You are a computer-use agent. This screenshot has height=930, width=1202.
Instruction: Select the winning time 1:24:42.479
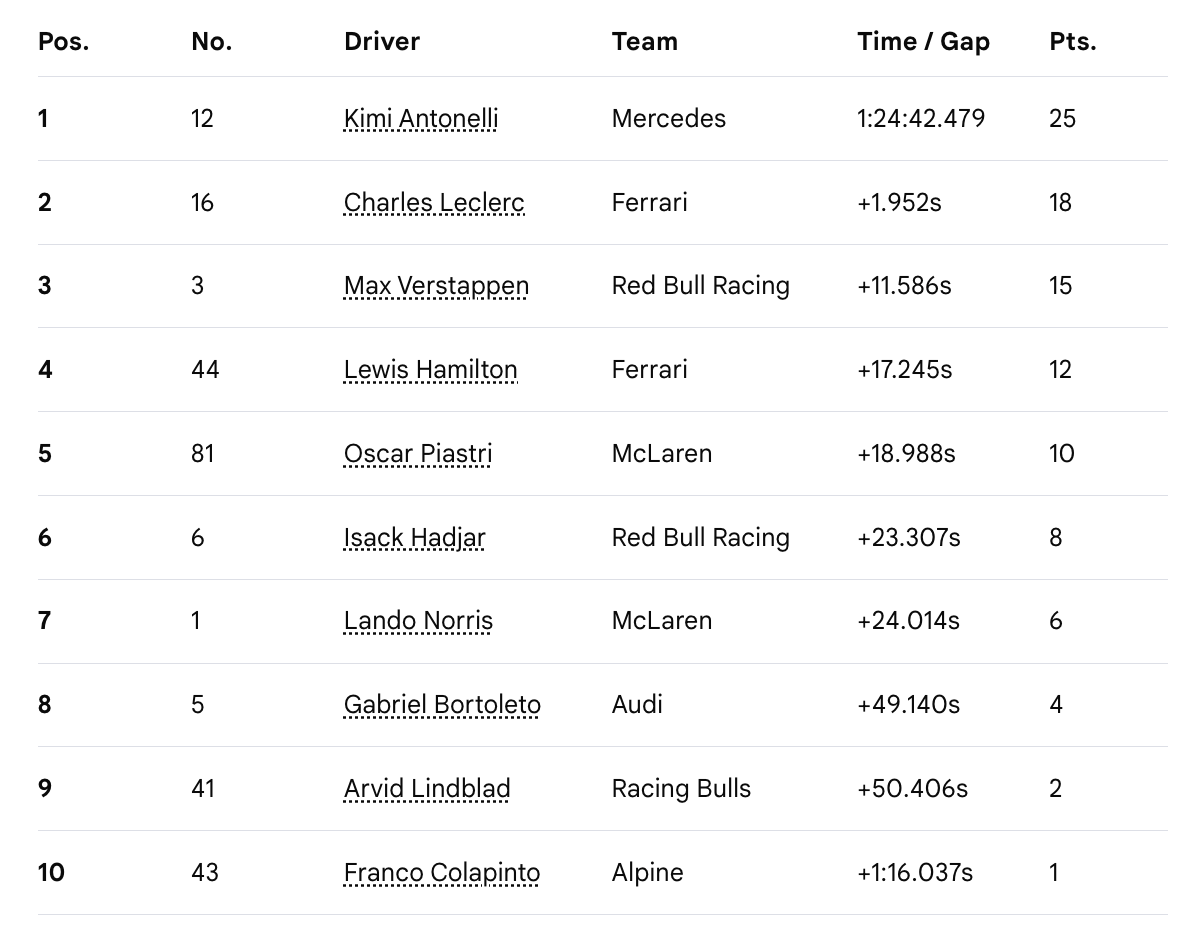921,119
